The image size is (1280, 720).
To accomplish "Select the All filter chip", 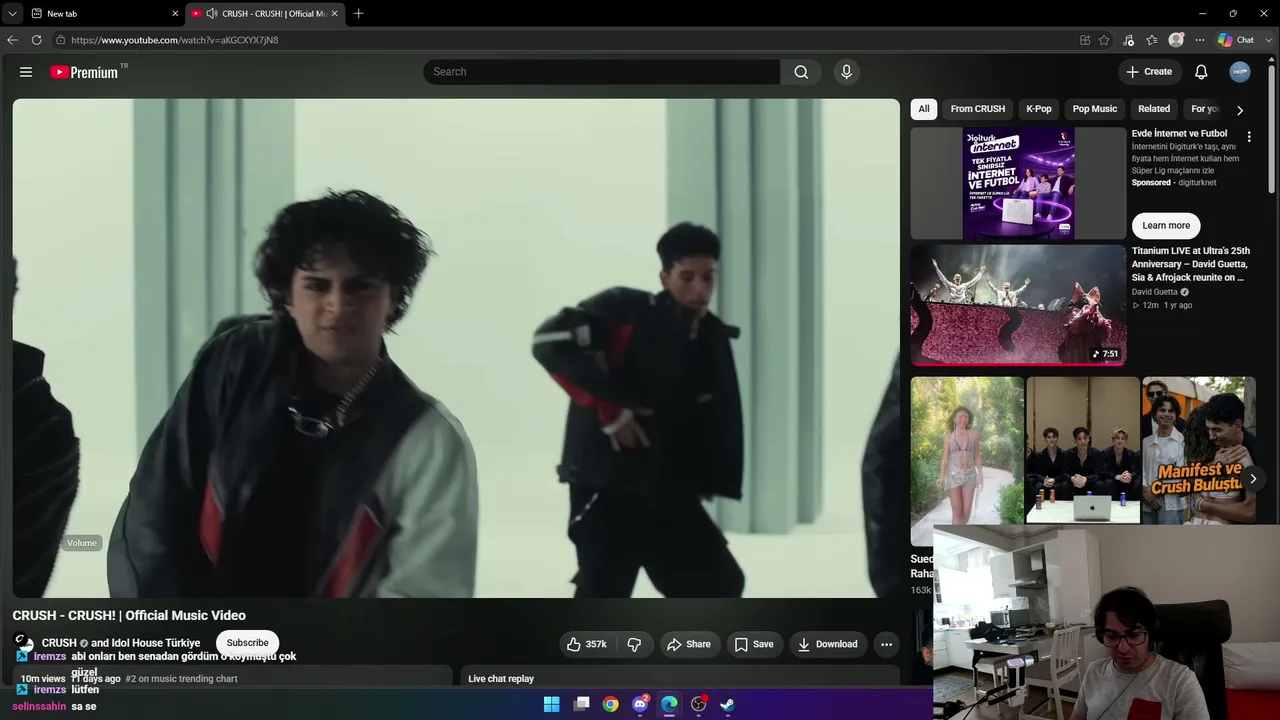I will pos(924,109).
